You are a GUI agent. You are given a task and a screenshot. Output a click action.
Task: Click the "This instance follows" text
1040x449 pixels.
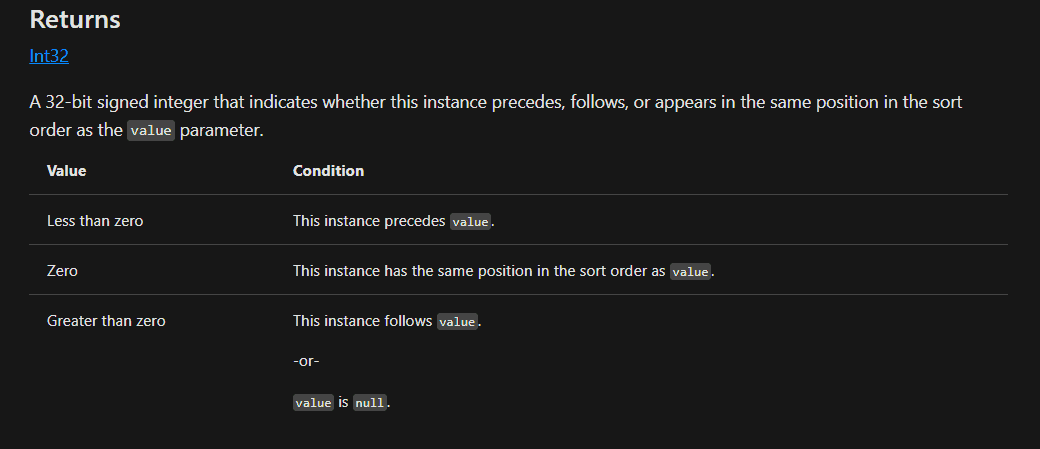point(363,321)
